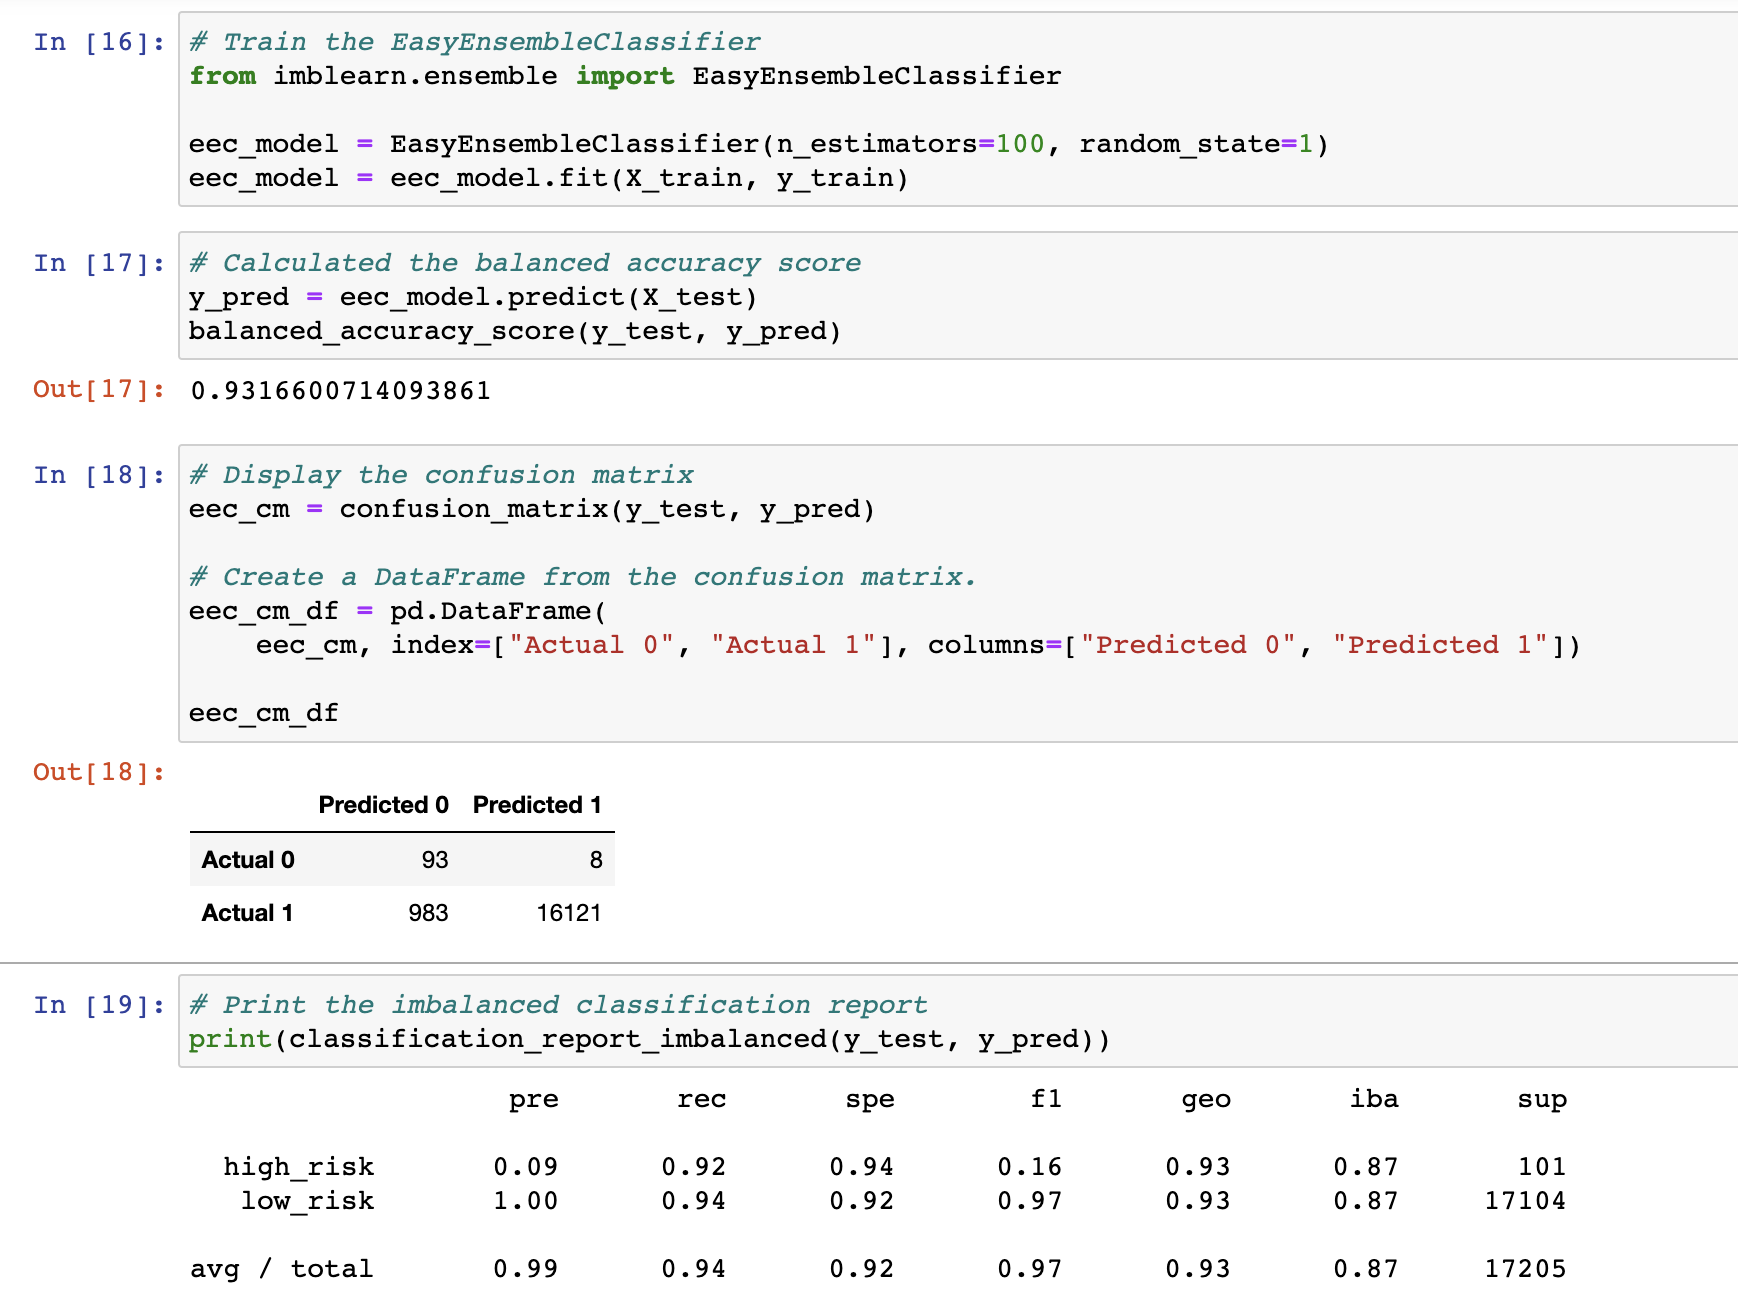Screen dimensions: 1738x1308
Task: Click the "Actual 0" string in index list
Action: click(x=591, y=645)
